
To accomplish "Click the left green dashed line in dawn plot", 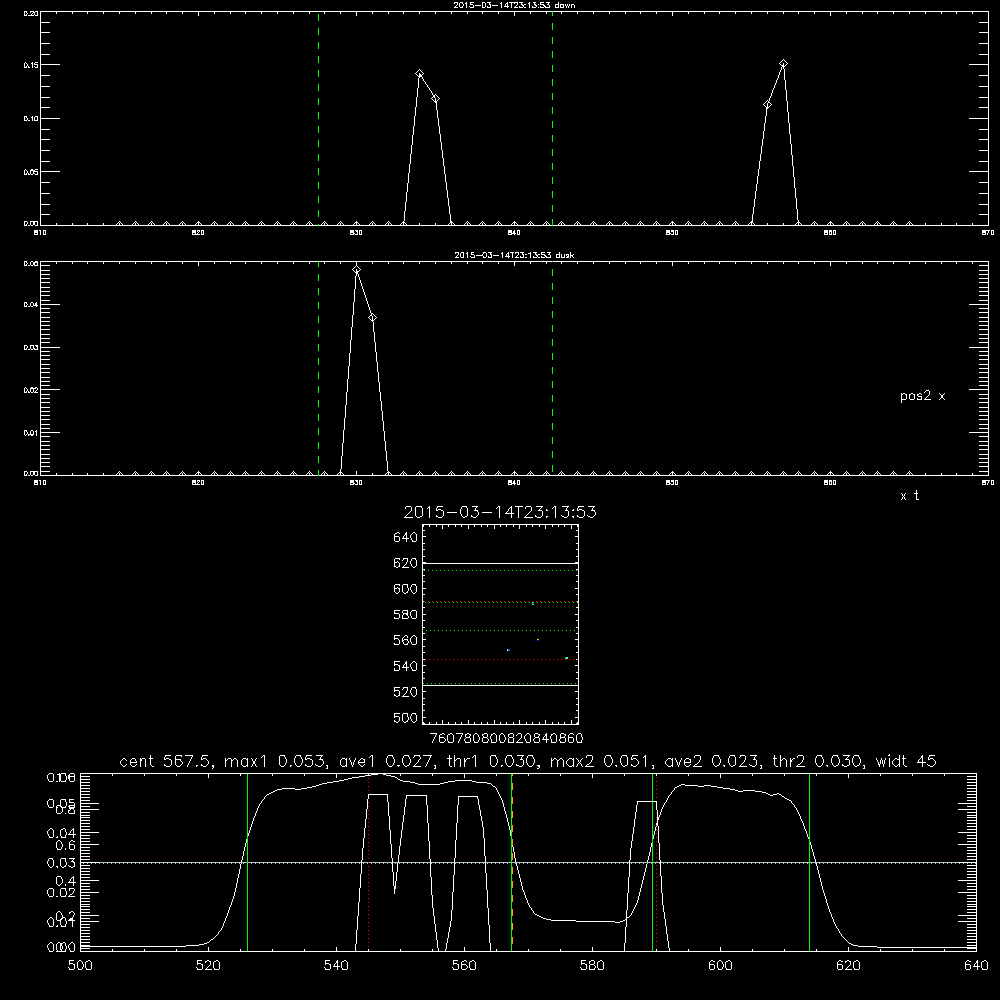I will (318, 118).
